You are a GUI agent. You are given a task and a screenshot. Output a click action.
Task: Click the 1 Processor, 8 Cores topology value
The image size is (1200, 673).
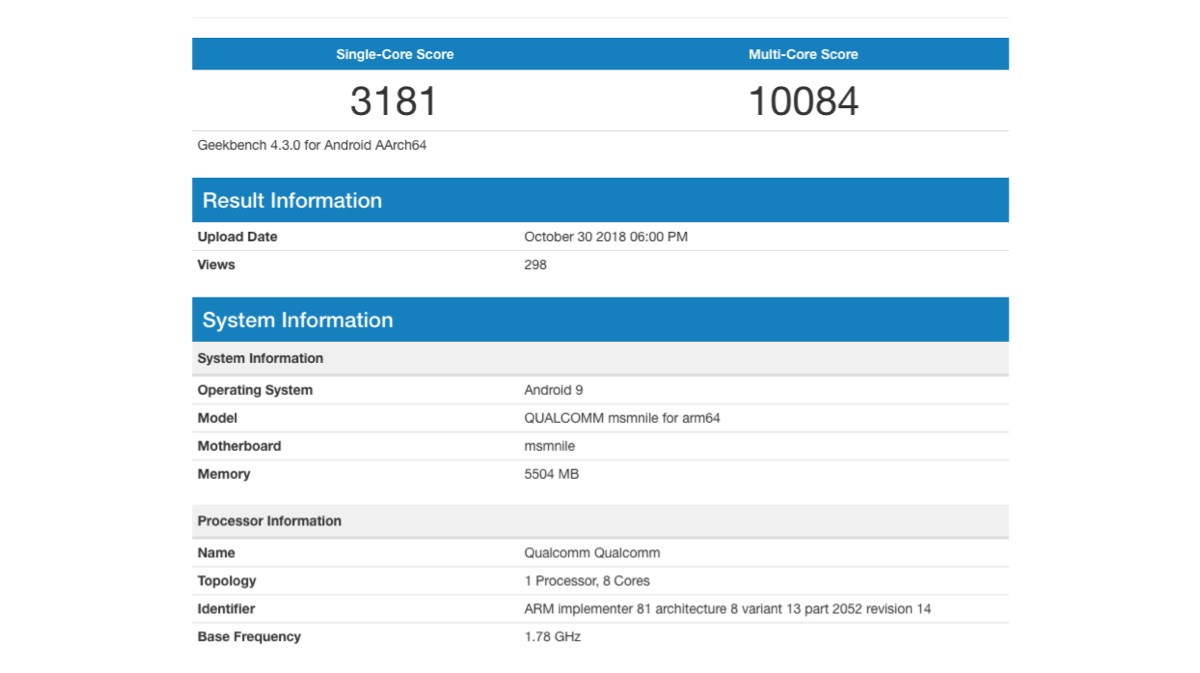point(586,581)
